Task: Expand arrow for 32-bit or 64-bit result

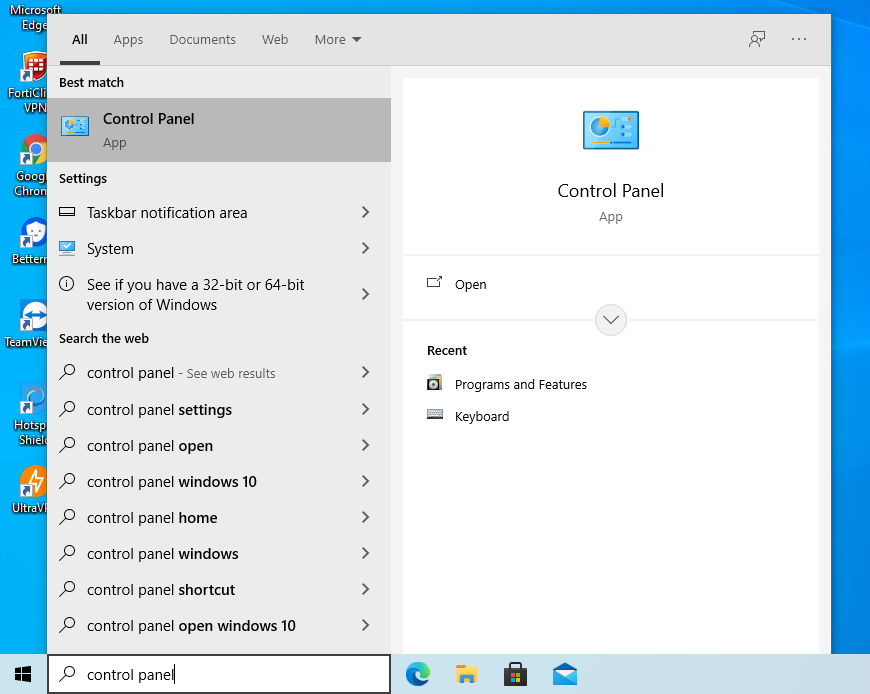Action: point(365,294)
